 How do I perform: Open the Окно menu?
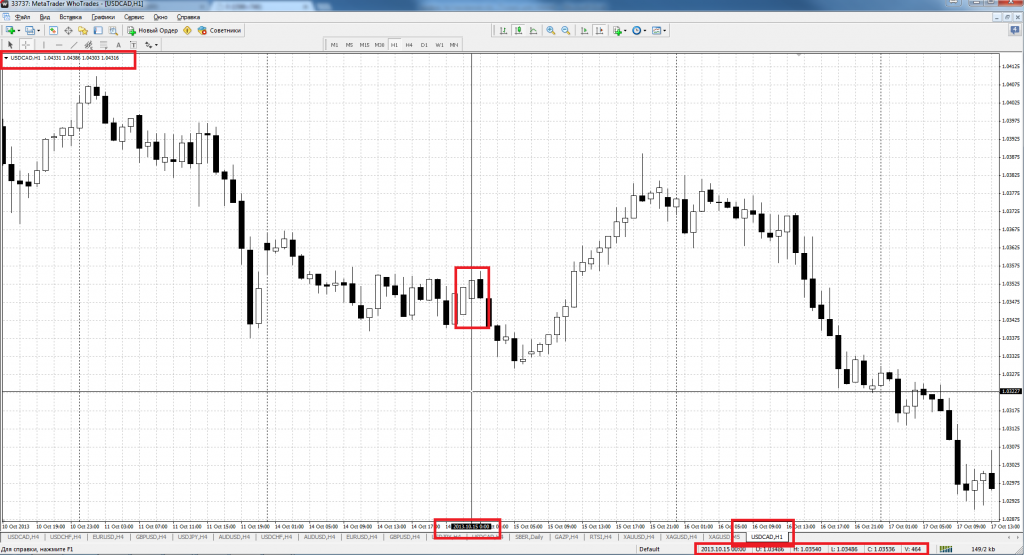click(x=160, y=17)
